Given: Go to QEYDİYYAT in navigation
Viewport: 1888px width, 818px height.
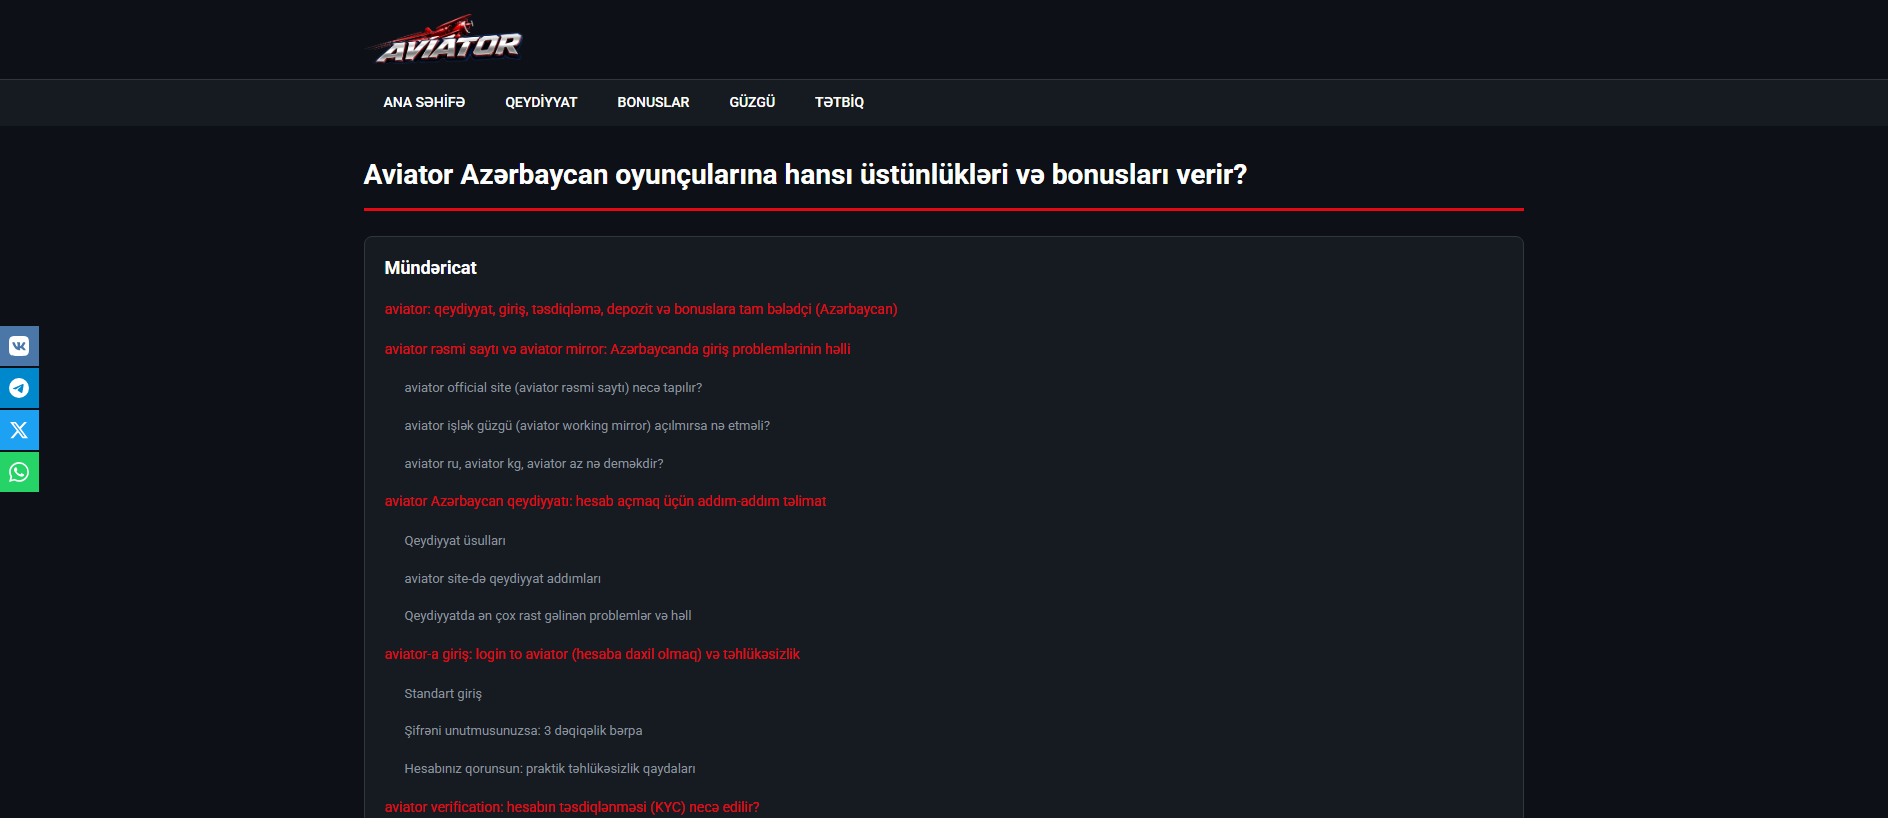Looking at the screenshot, I should (541, 102).
